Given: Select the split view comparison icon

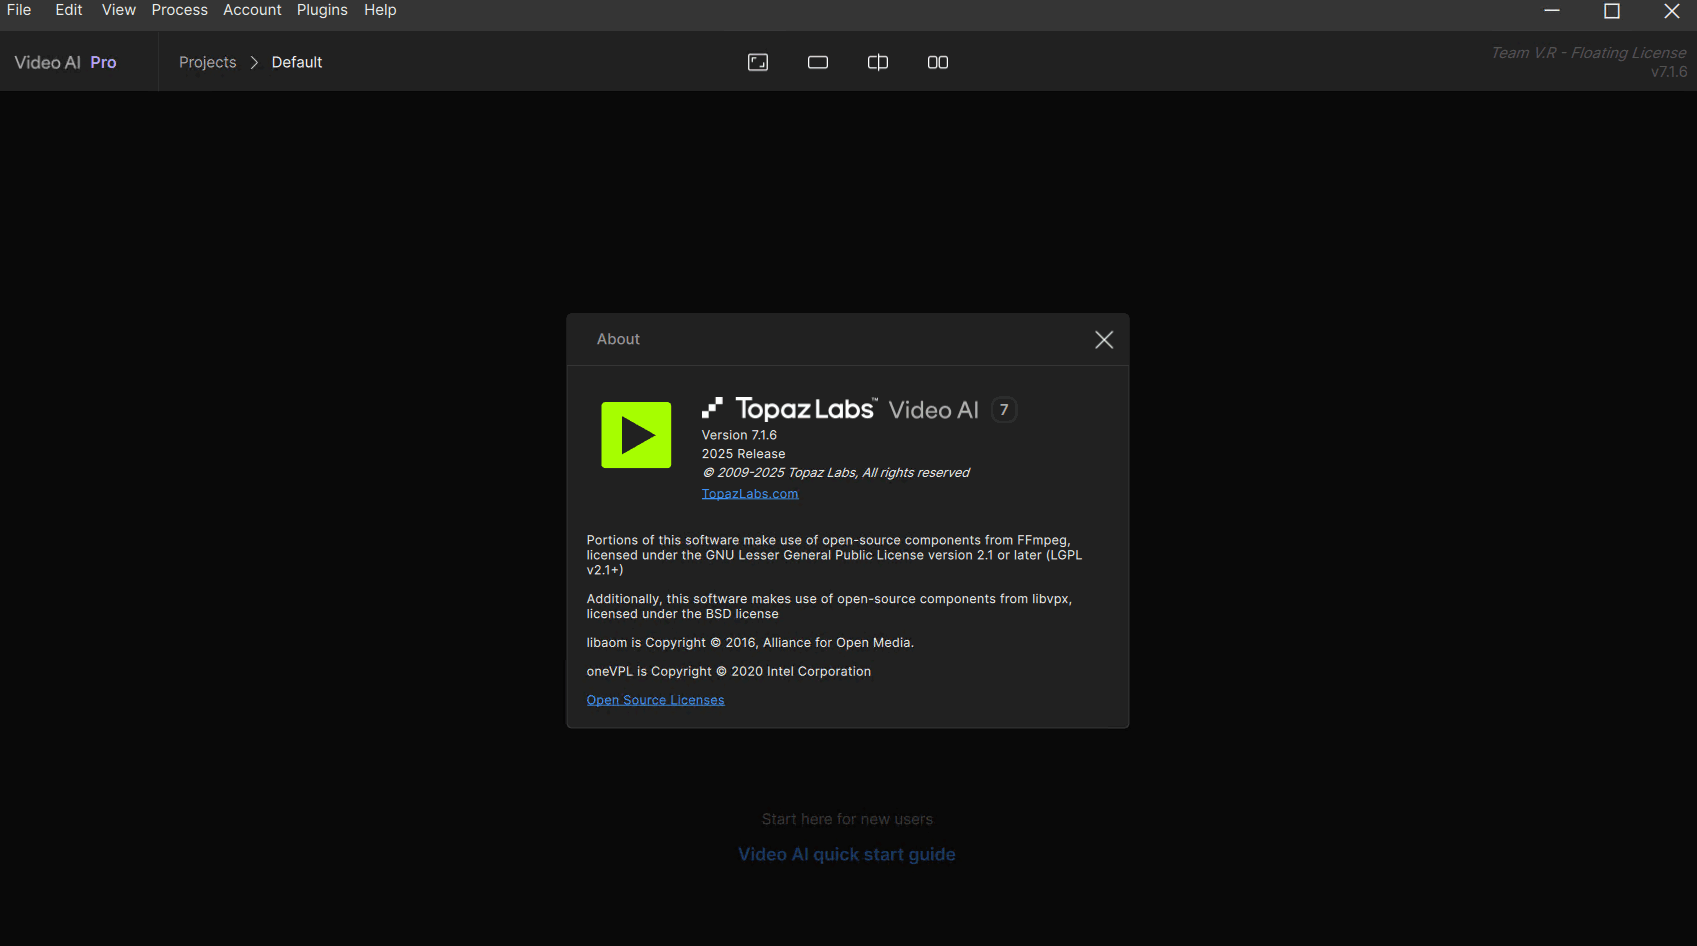Looking at the screenshot, I should (x=878, y=62).
